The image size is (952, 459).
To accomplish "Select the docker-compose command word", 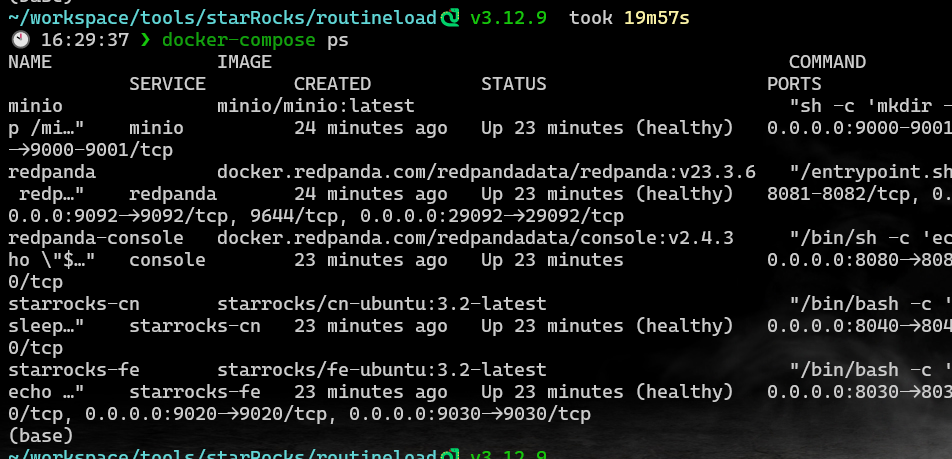I will pos(239,41).
